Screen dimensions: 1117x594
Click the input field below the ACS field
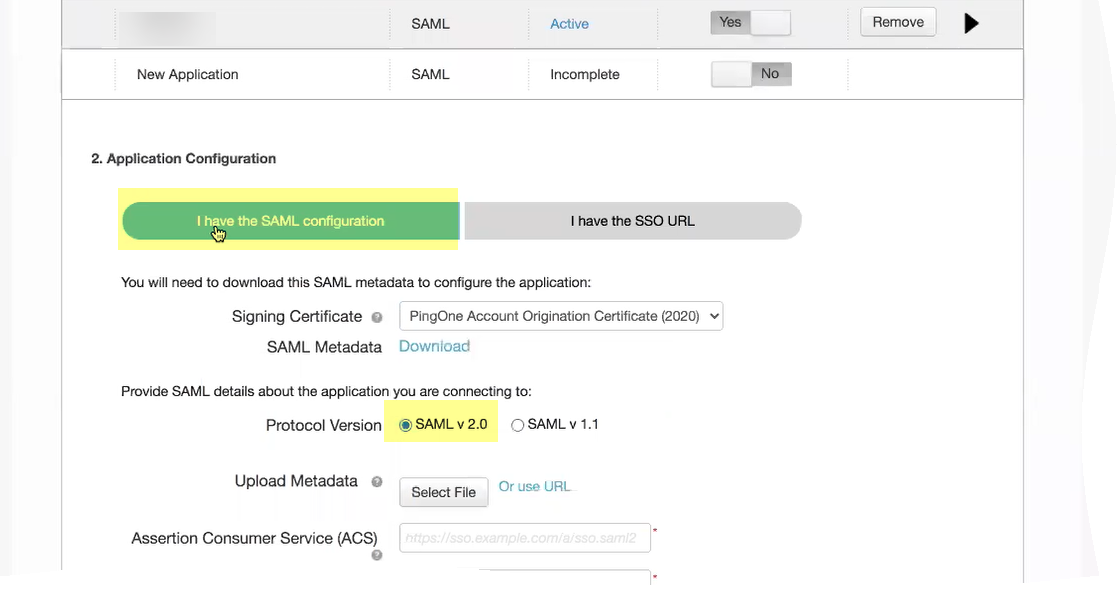click(x=565, y=578)
